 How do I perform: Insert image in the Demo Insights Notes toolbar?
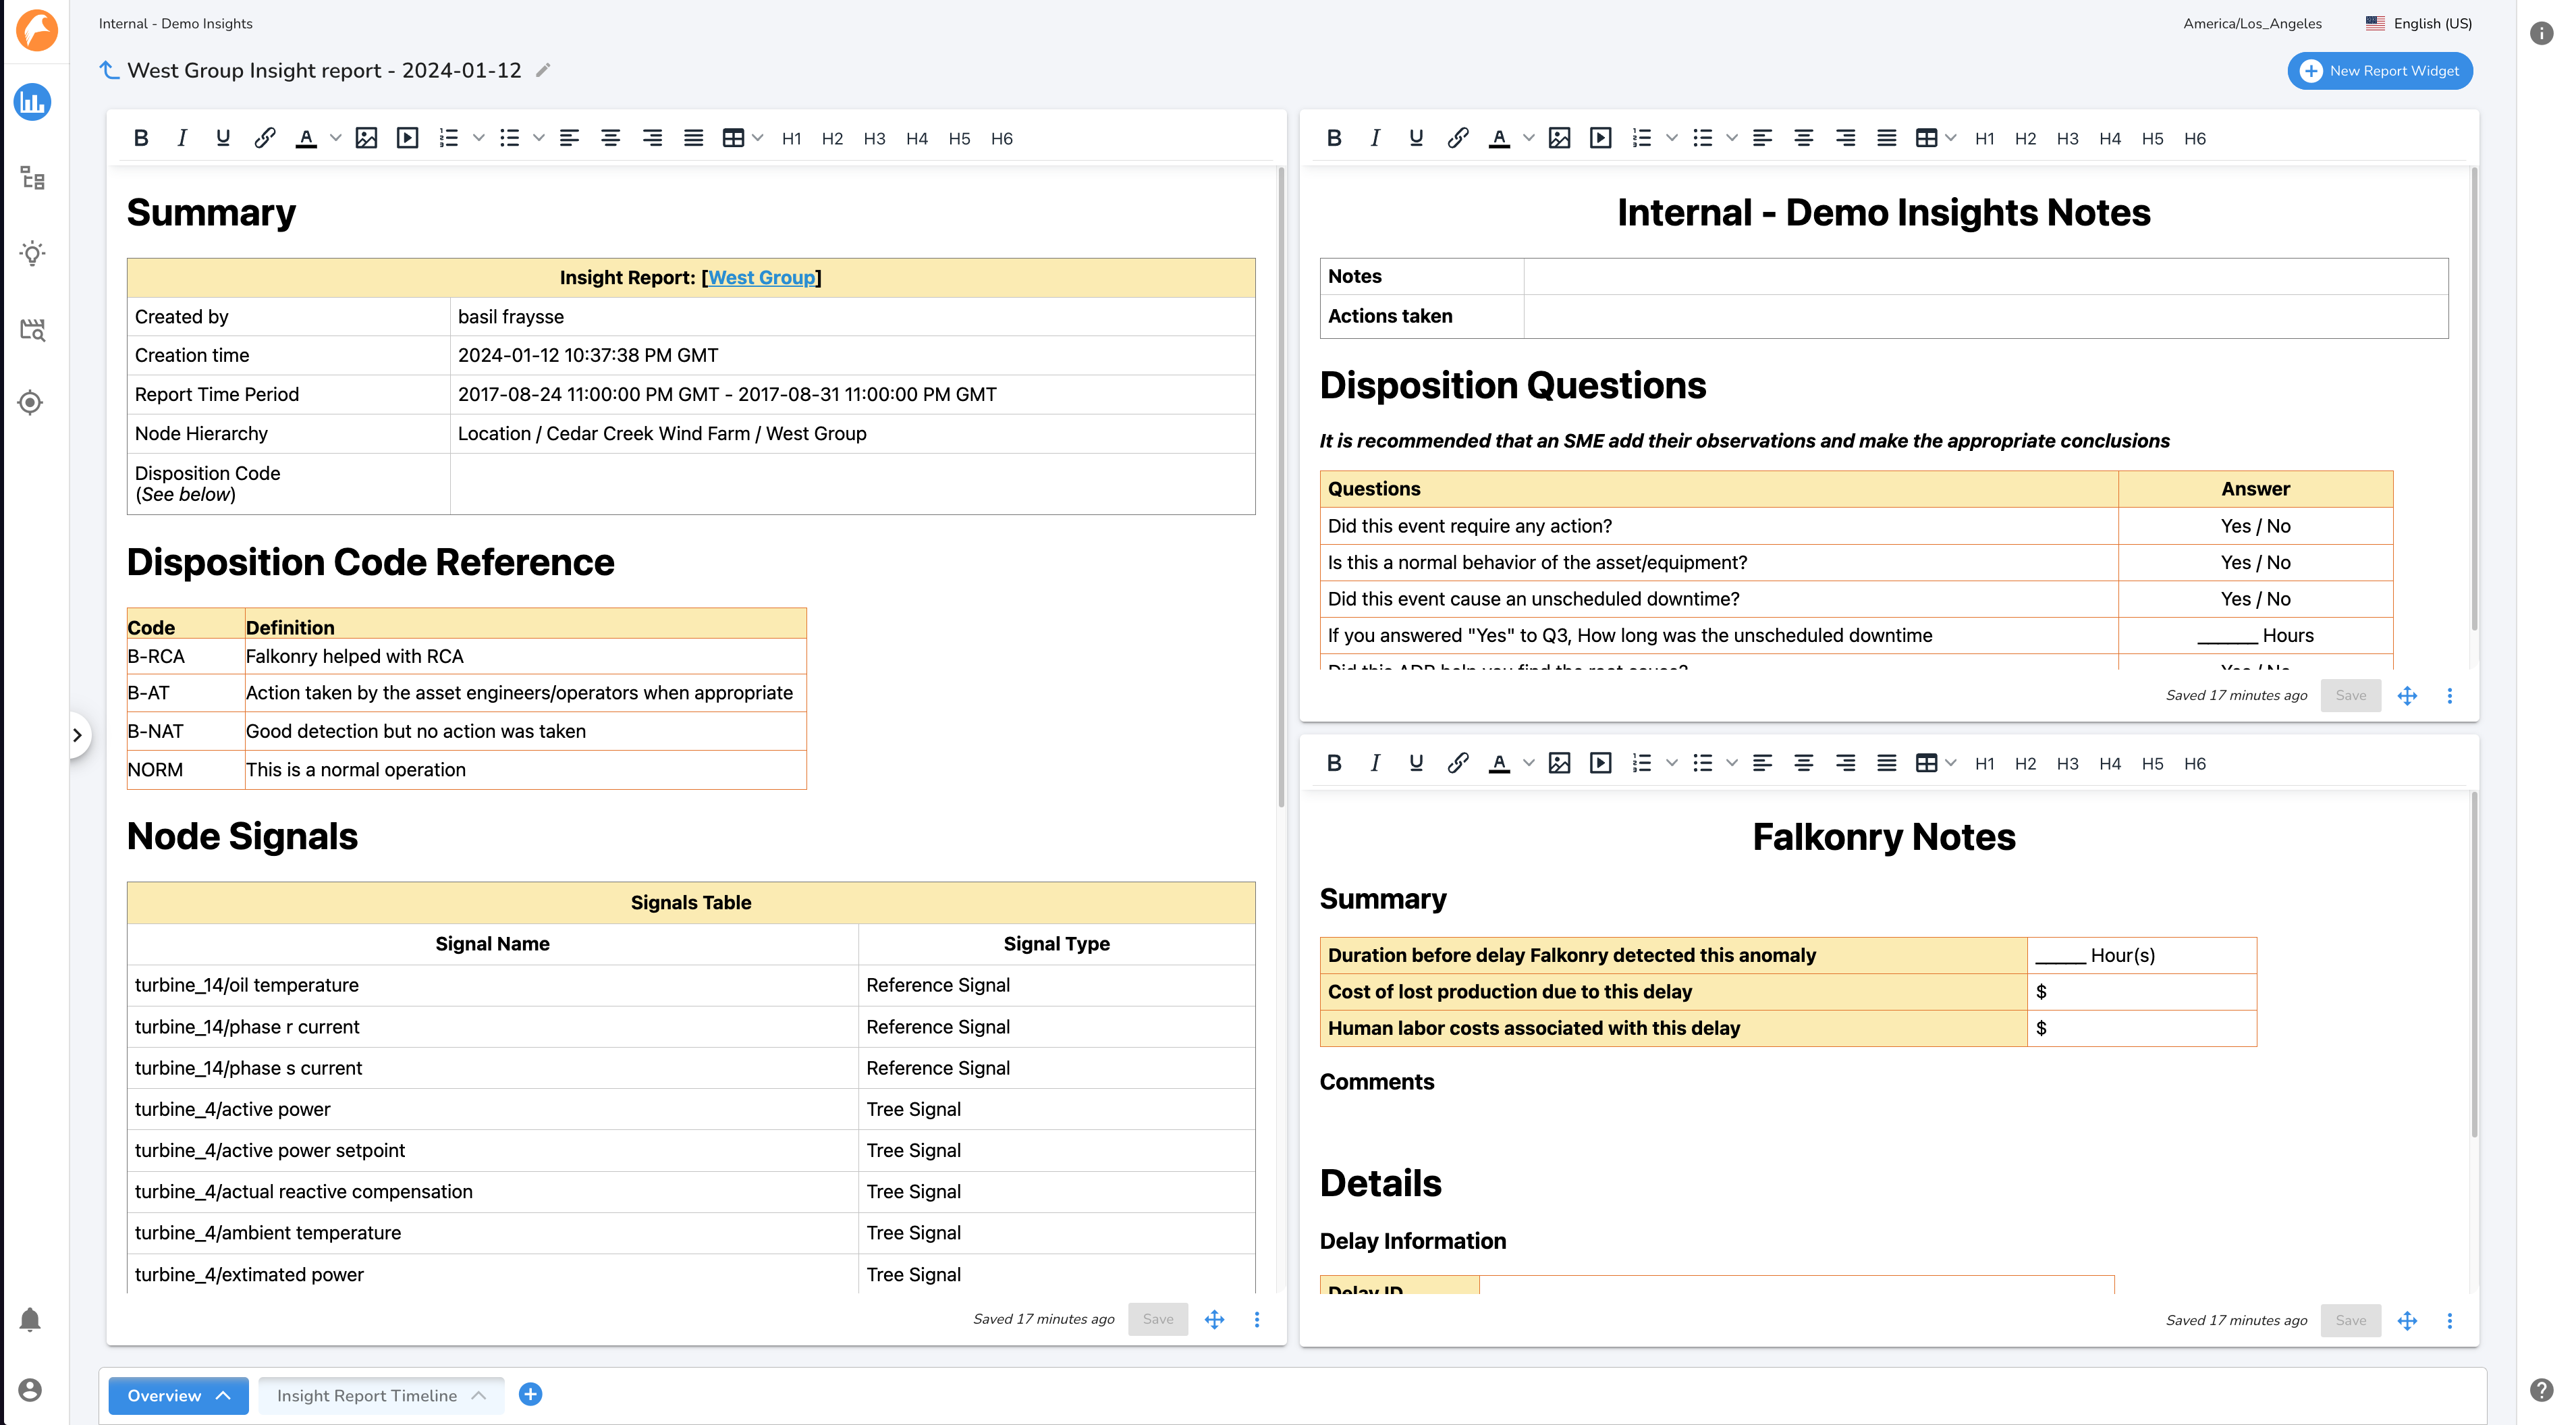[1559, 138]
